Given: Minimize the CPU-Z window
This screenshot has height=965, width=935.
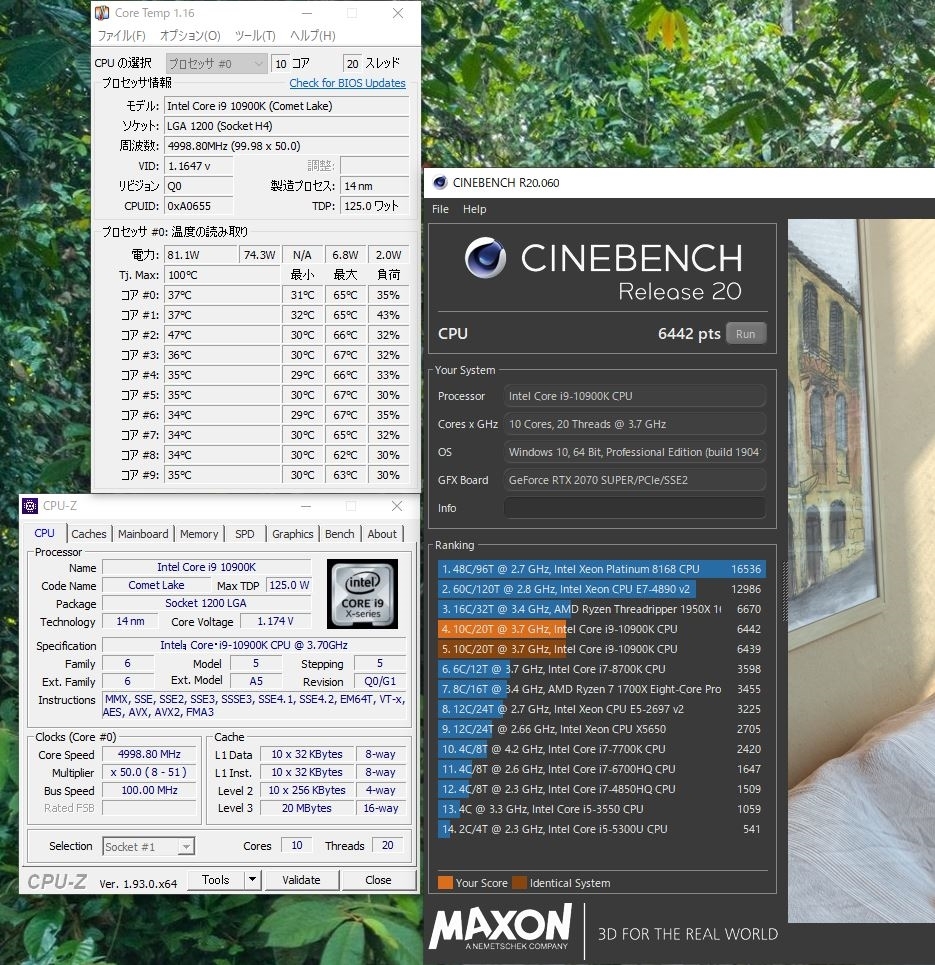Looking at the screenshot, I should coord(306,506).
